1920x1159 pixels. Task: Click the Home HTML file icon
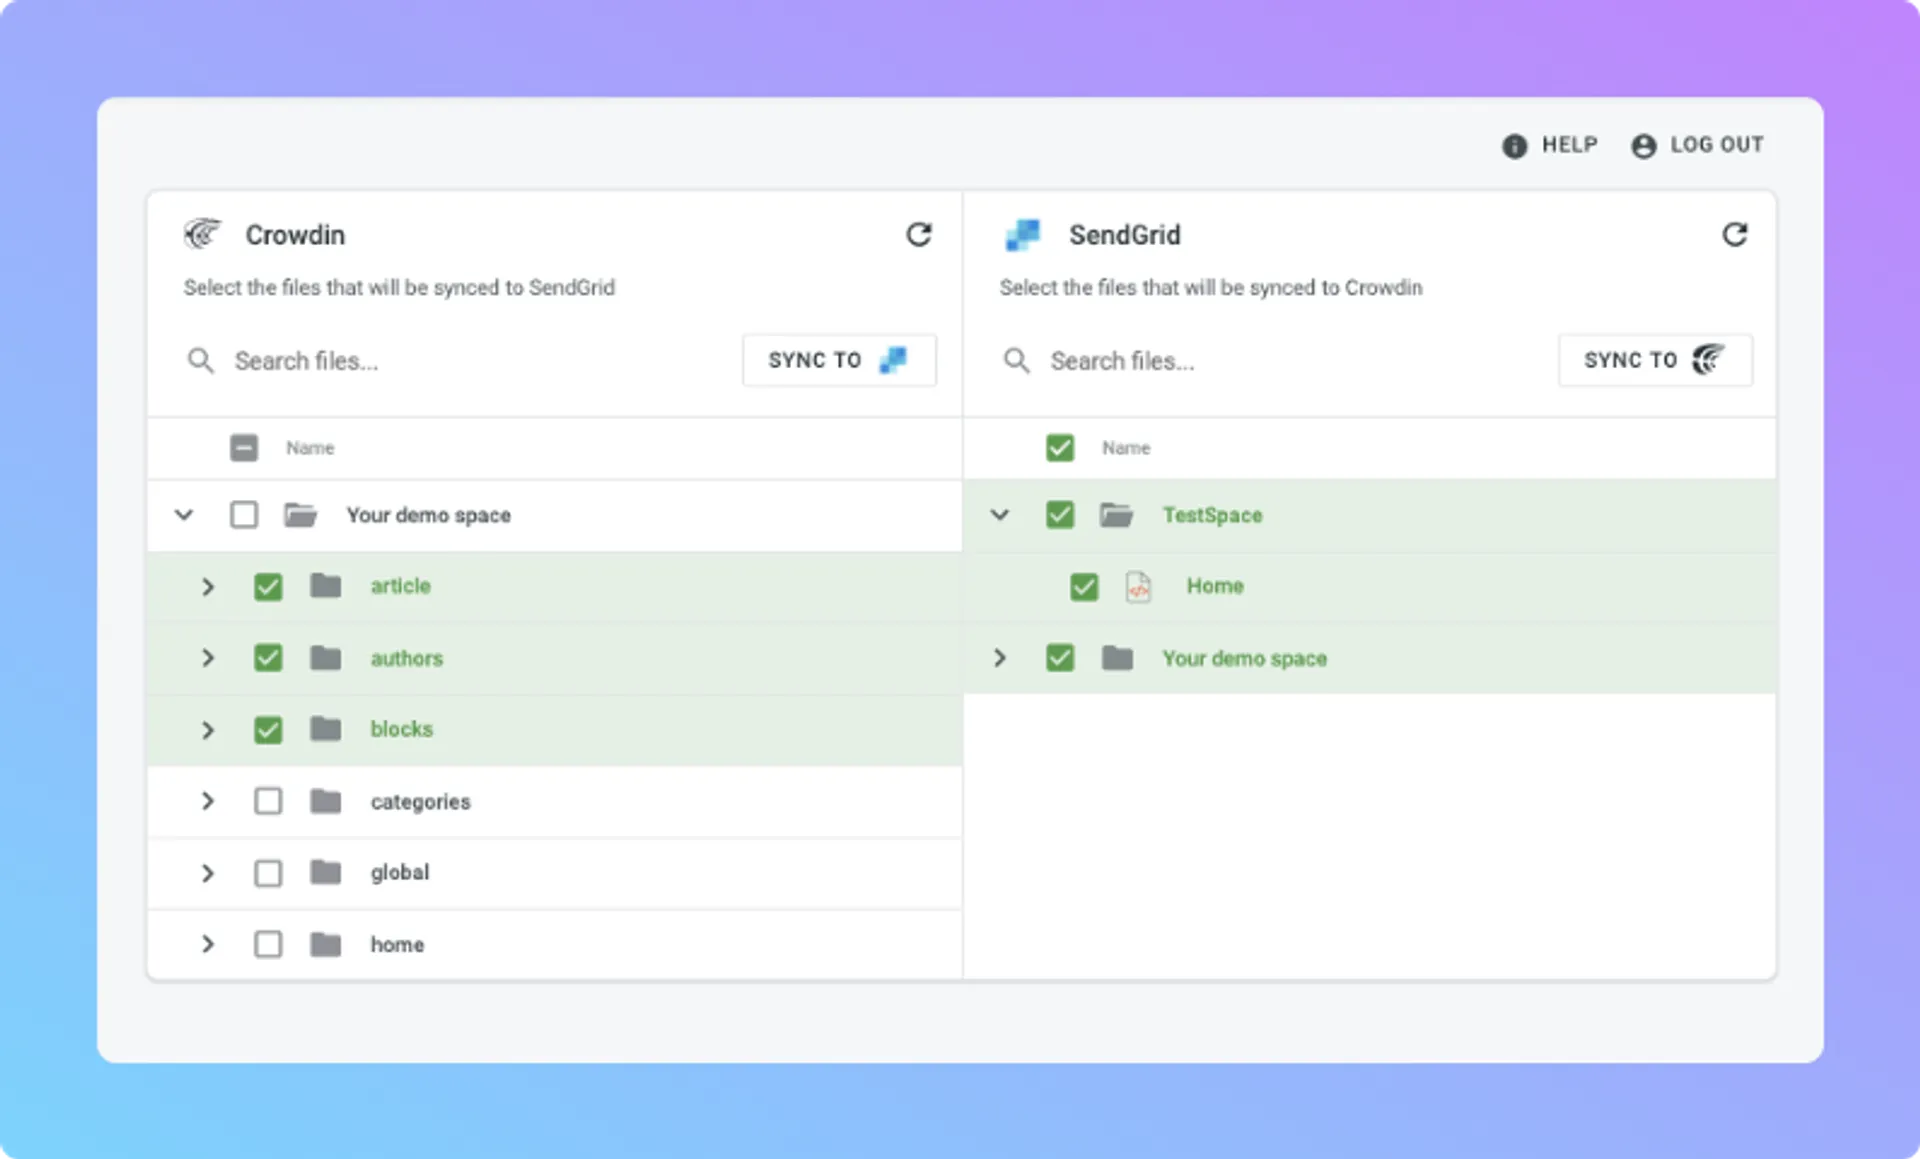pyautogui.click(x=1138, y=586)
